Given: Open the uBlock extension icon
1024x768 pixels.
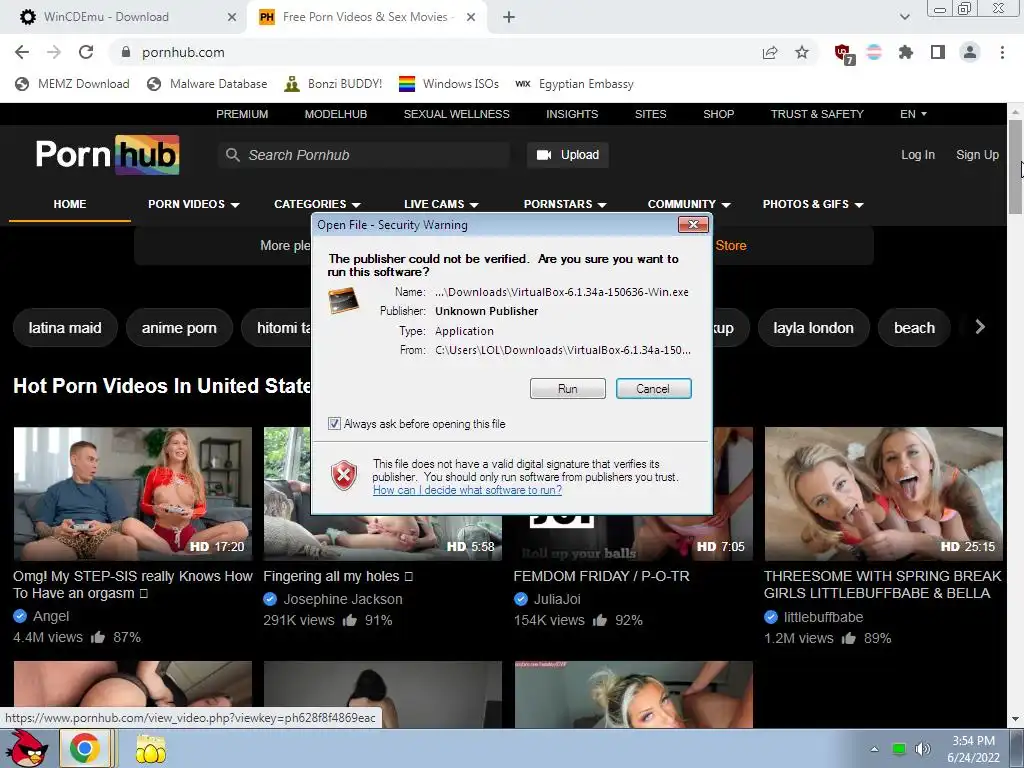Looking at the screenshot, I should pyautogui.click(x=844, y=54).
